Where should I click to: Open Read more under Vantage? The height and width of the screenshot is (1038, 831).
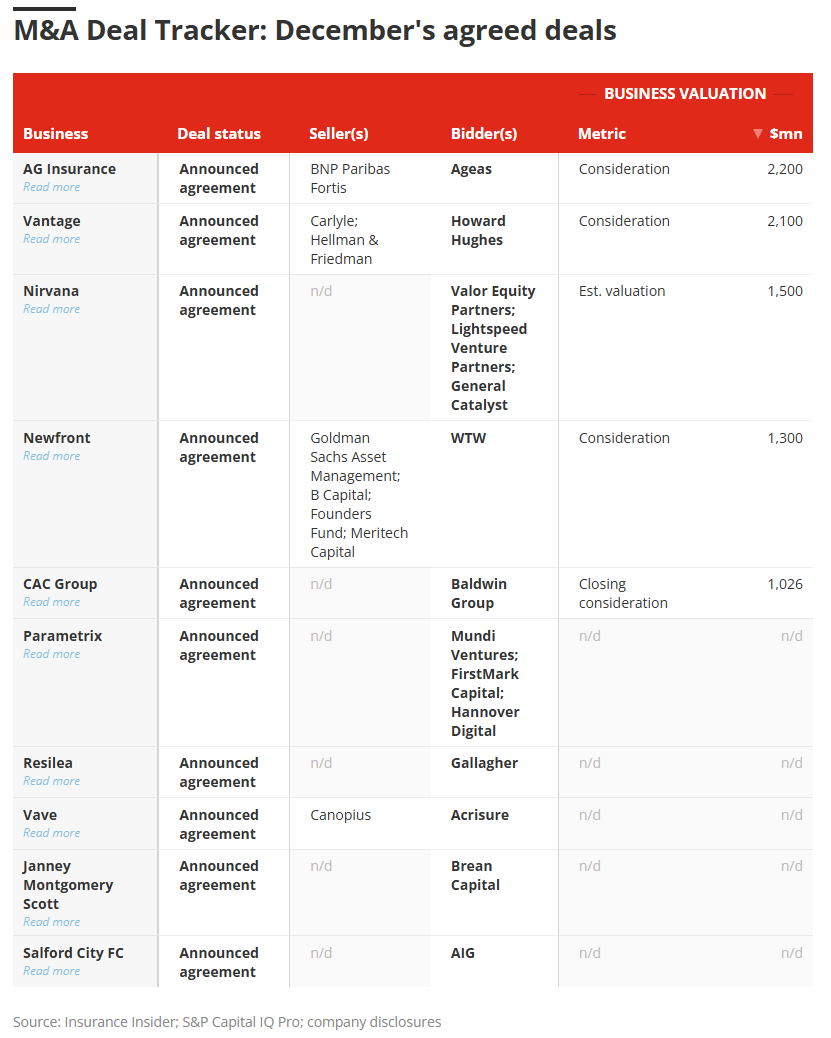tap(52, 239)
